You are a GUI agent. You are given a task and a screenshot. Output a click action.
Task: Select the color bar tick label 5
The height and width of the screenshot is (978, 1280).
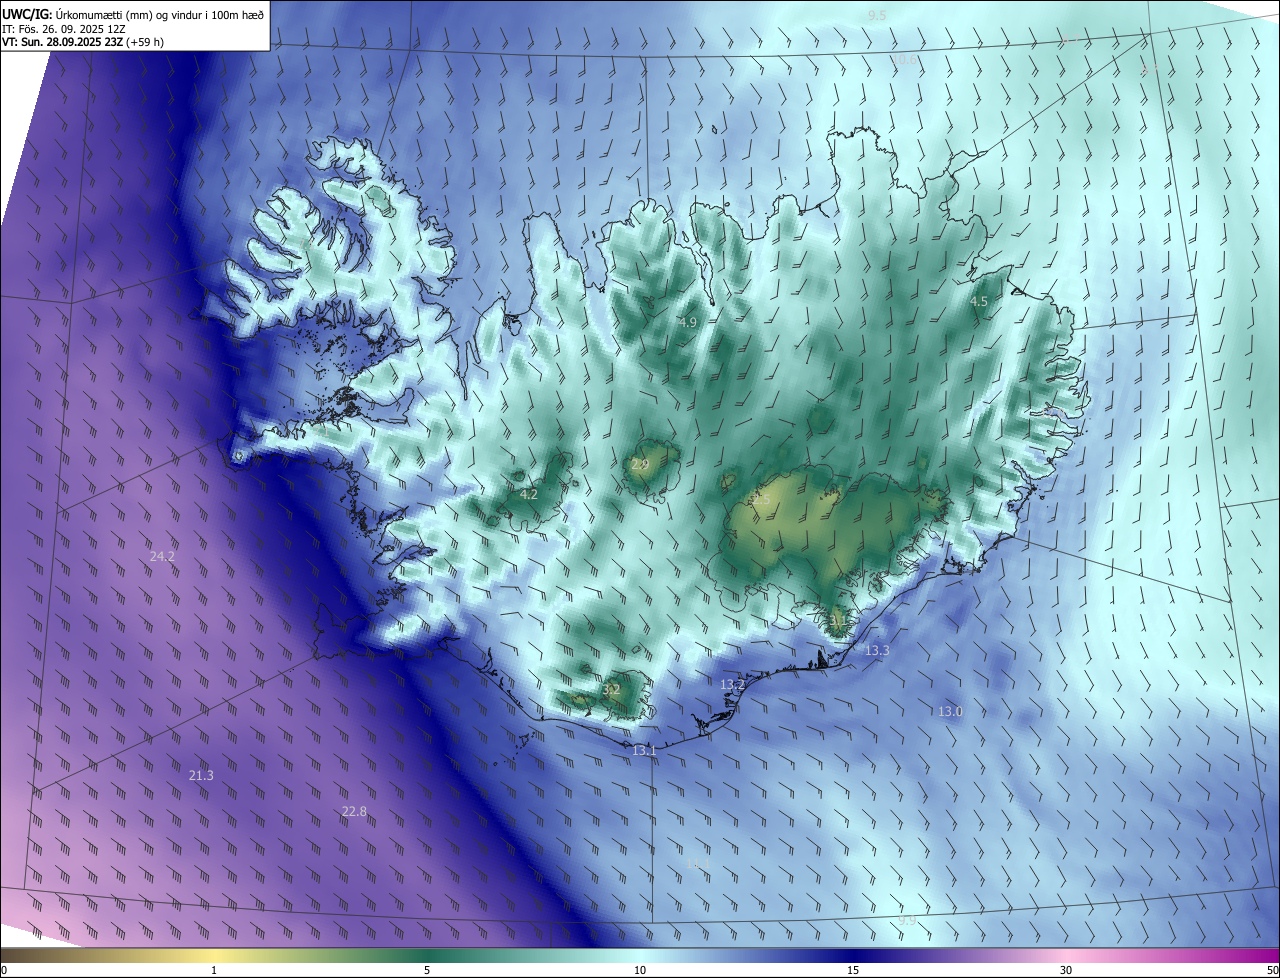427,970
